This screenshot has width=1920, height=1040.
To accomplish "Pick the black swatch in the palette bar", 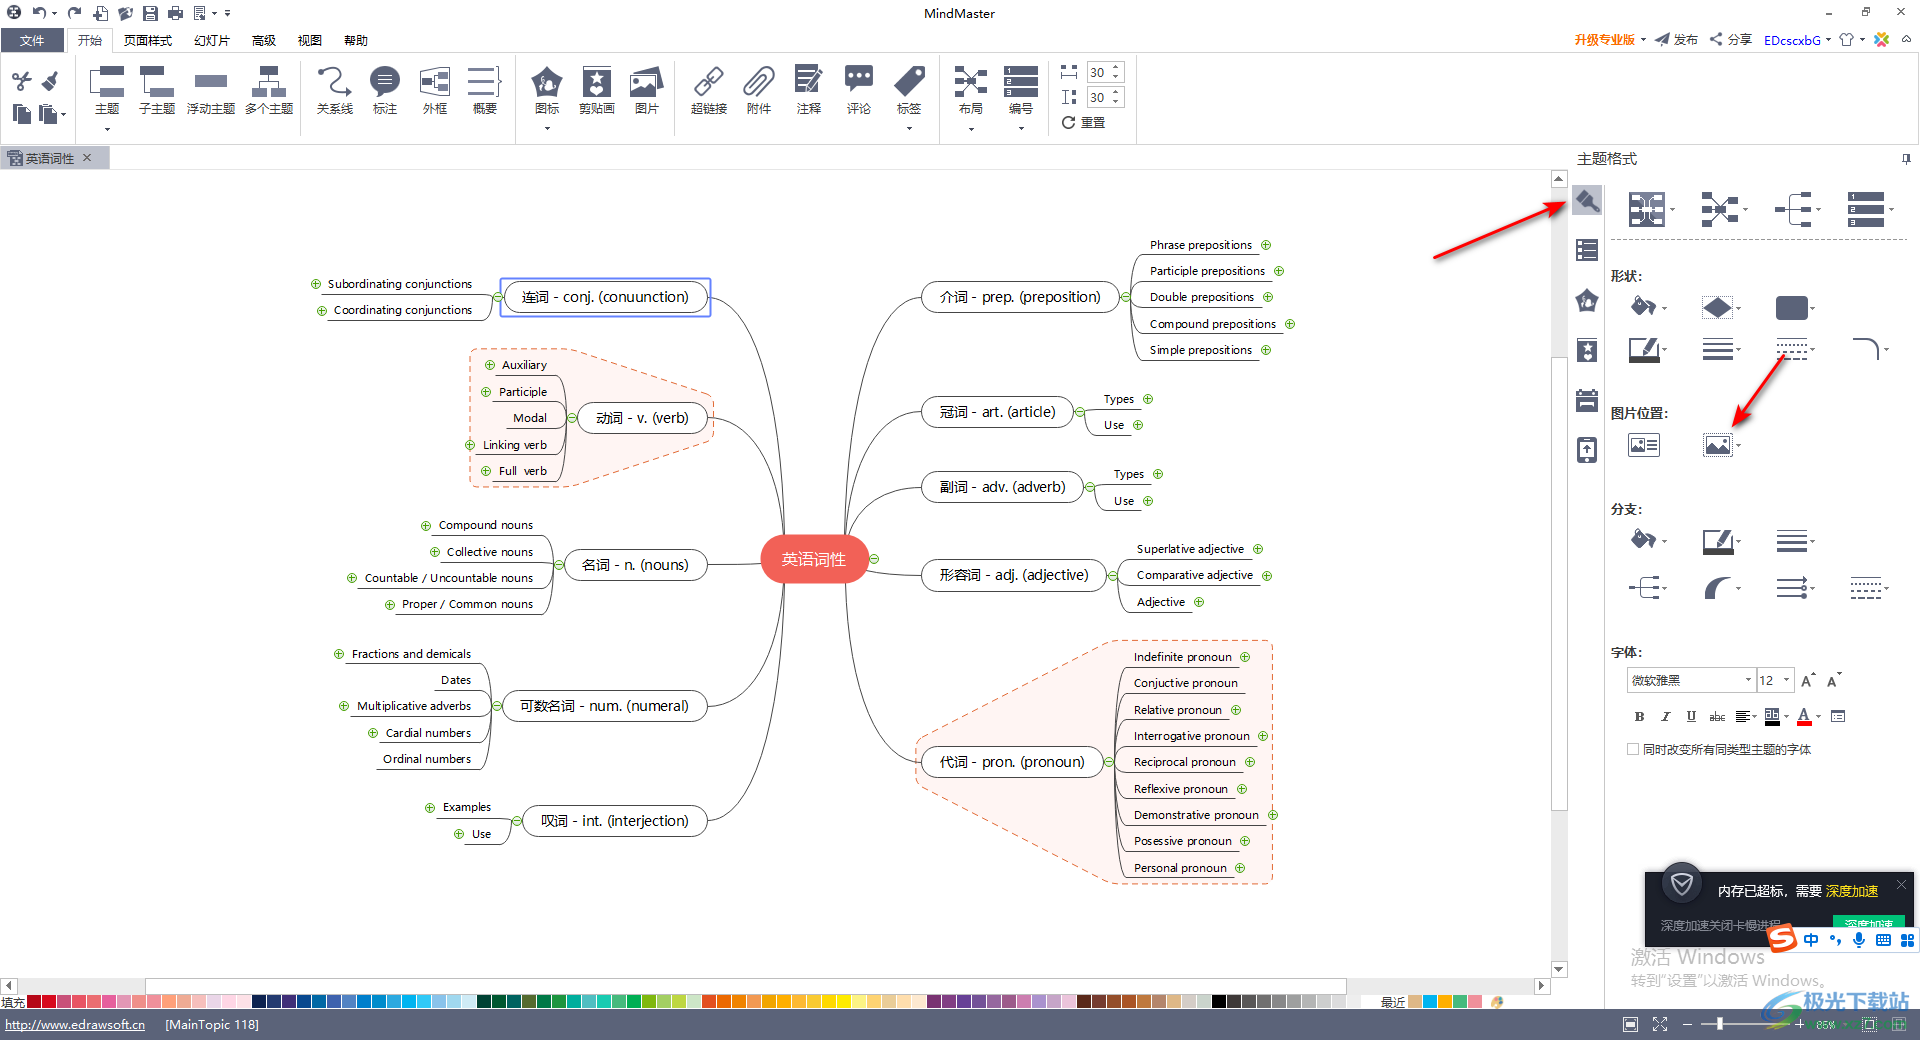I will (x=1219, y=1001).
